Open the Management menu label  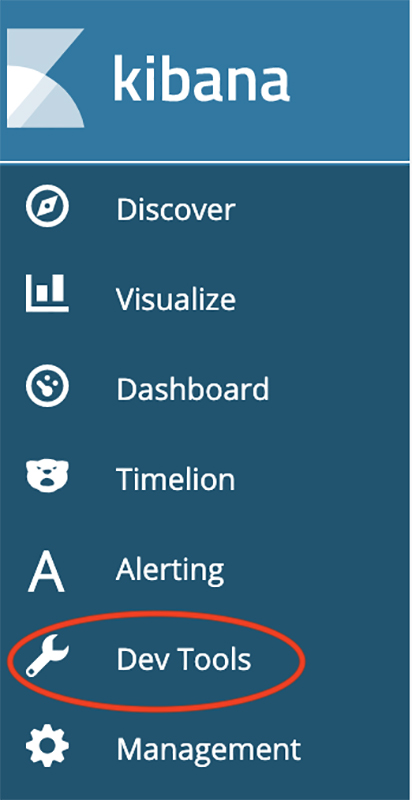pyautogui.click(x=208, y=749)
